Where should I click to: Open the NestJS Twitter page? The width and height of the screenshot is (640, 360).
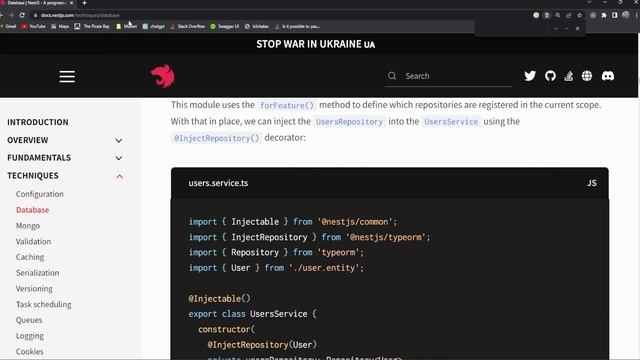(530, 76)
